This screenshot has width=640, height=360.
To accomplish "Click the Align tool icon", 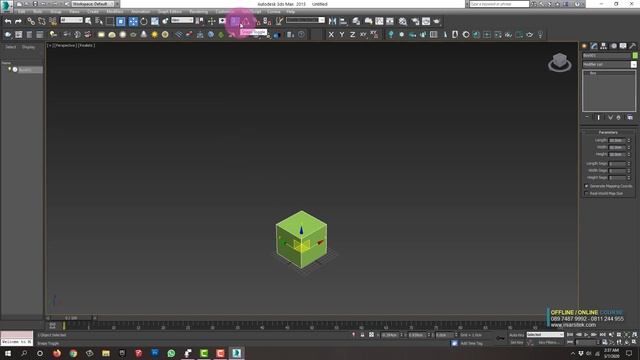I will (x=343, y=21).
